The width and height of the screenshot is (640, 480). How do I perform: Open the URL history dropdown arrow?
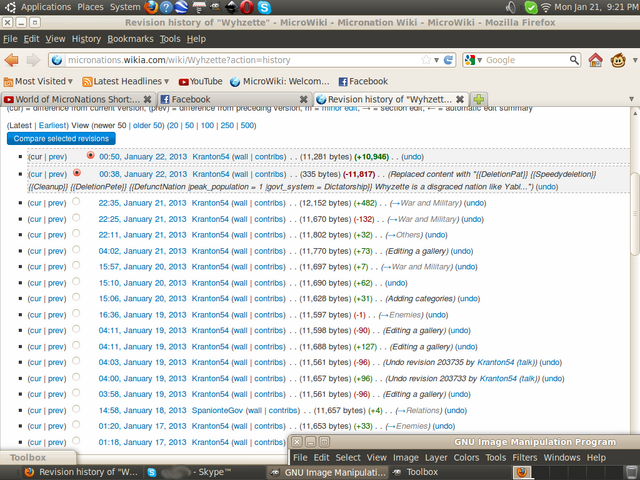[436, 60]
